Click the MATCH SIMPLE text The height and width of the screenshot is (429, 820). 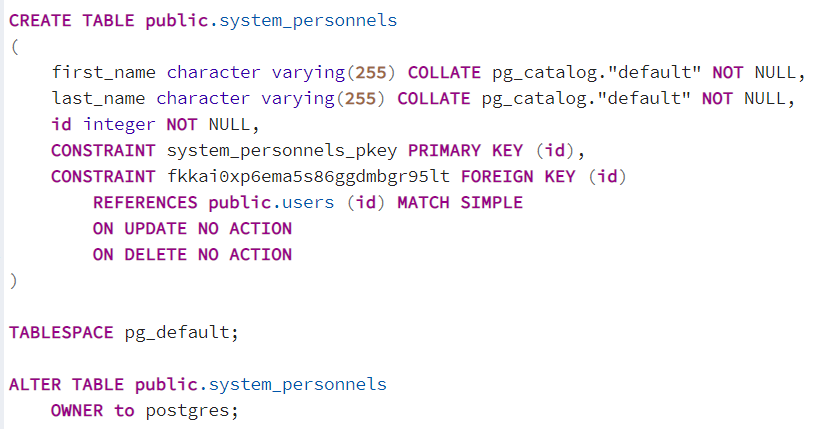click(460, 202)
